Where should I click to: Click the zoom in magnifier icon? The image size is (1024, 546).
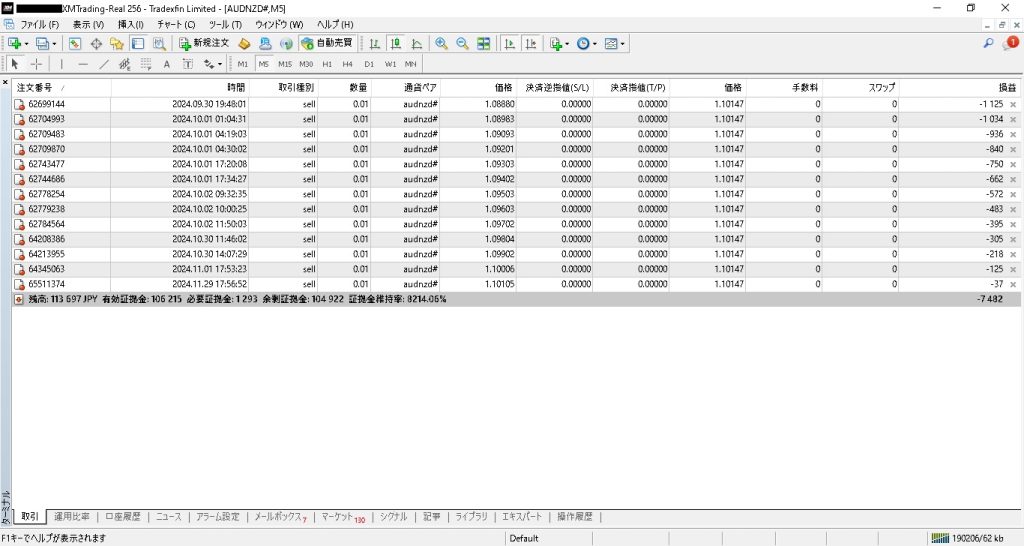coord(441,43)
